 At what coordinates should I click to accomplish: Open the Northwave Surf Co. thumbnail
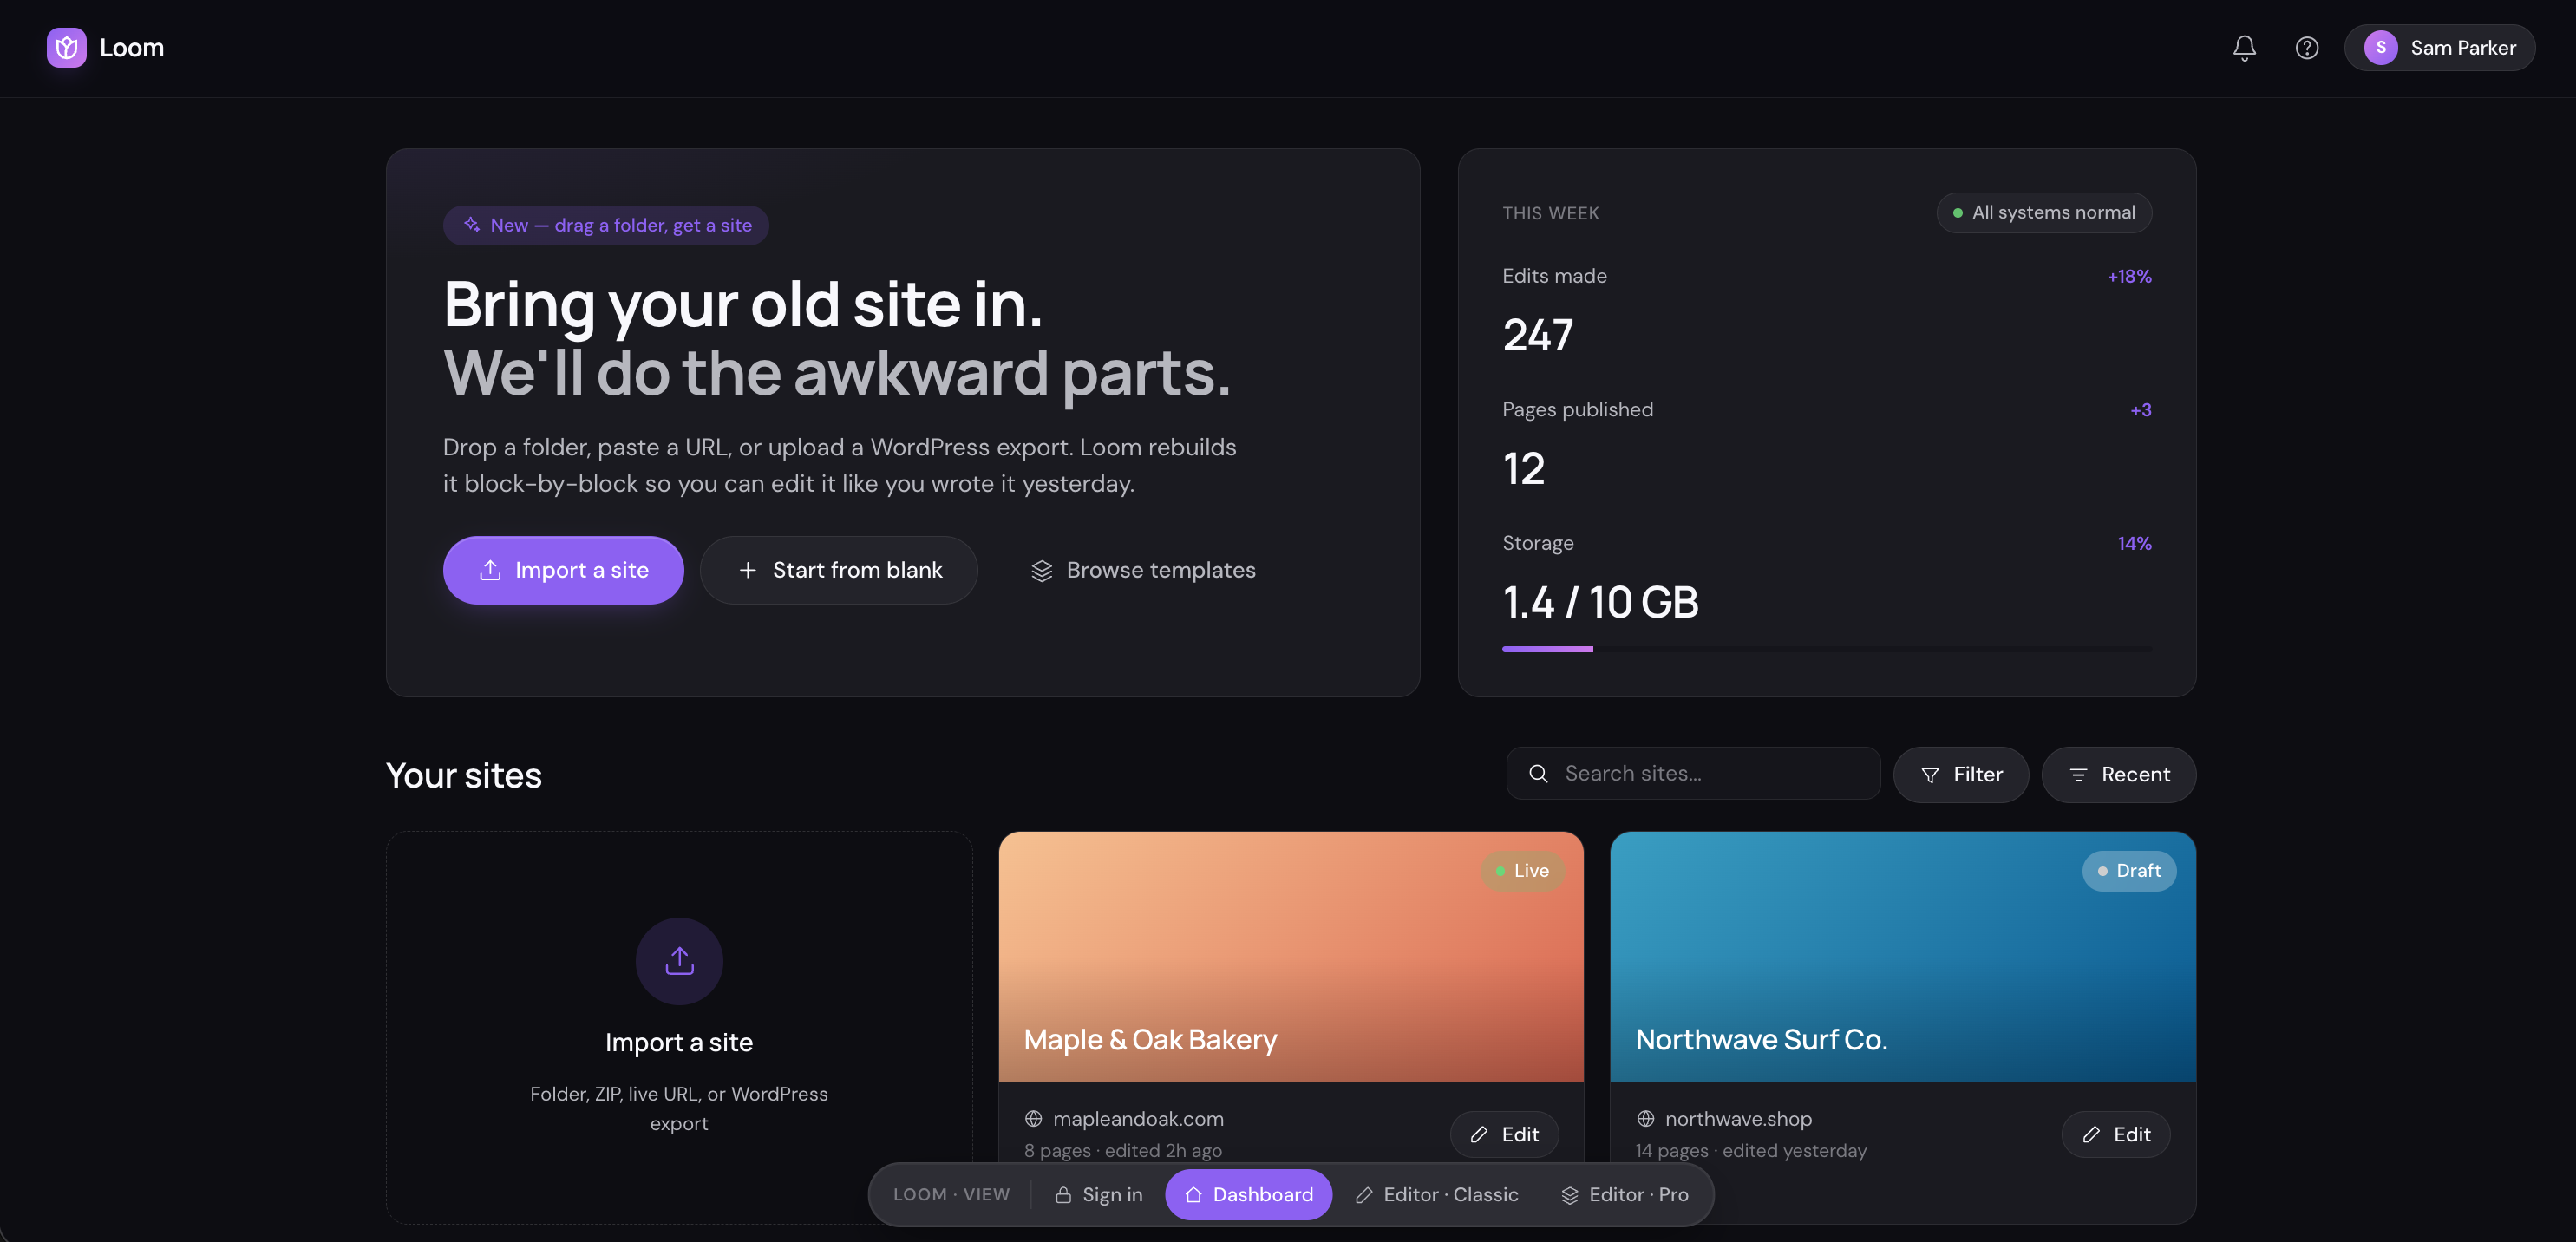(x=1902, y=956)
